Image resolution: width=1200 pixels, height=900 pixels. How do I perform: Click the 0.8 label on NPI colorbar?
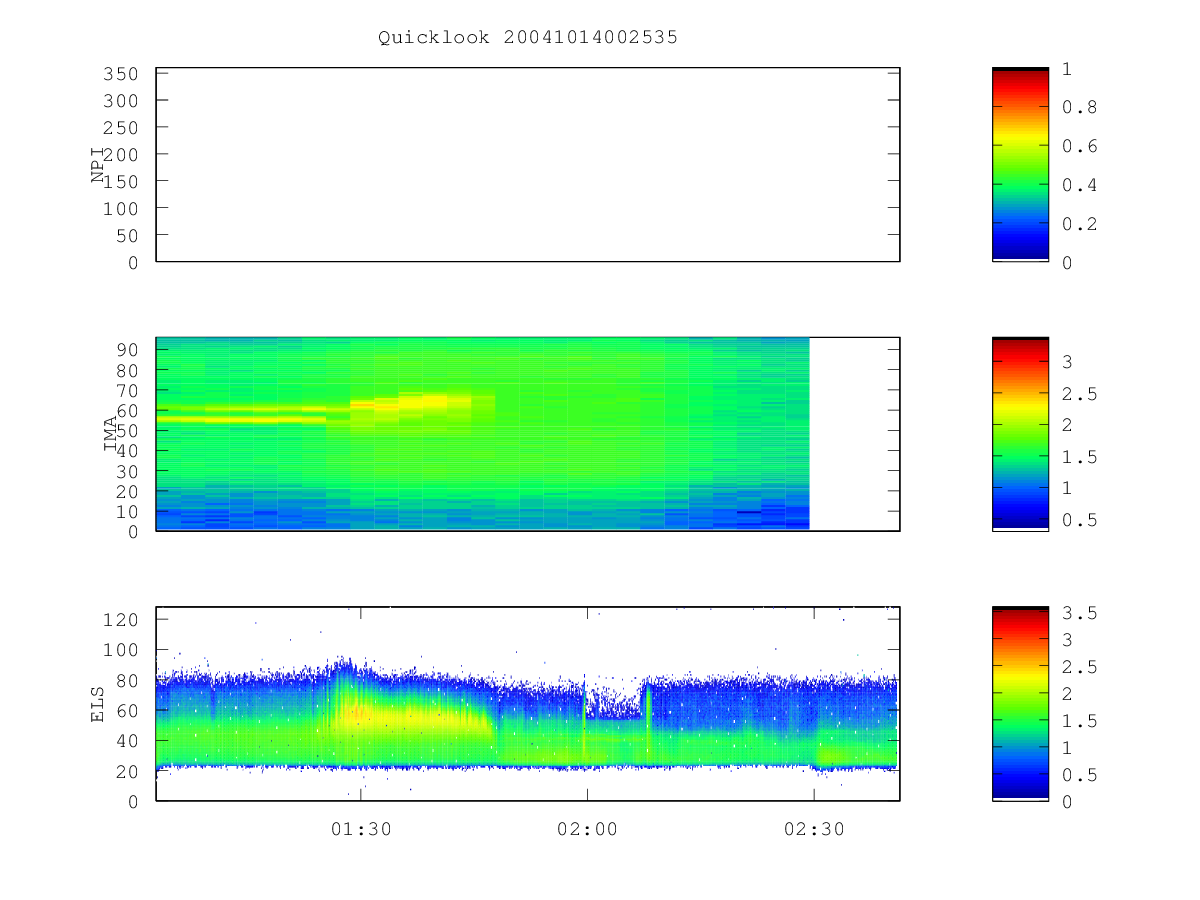click(x=1080, y=108)
